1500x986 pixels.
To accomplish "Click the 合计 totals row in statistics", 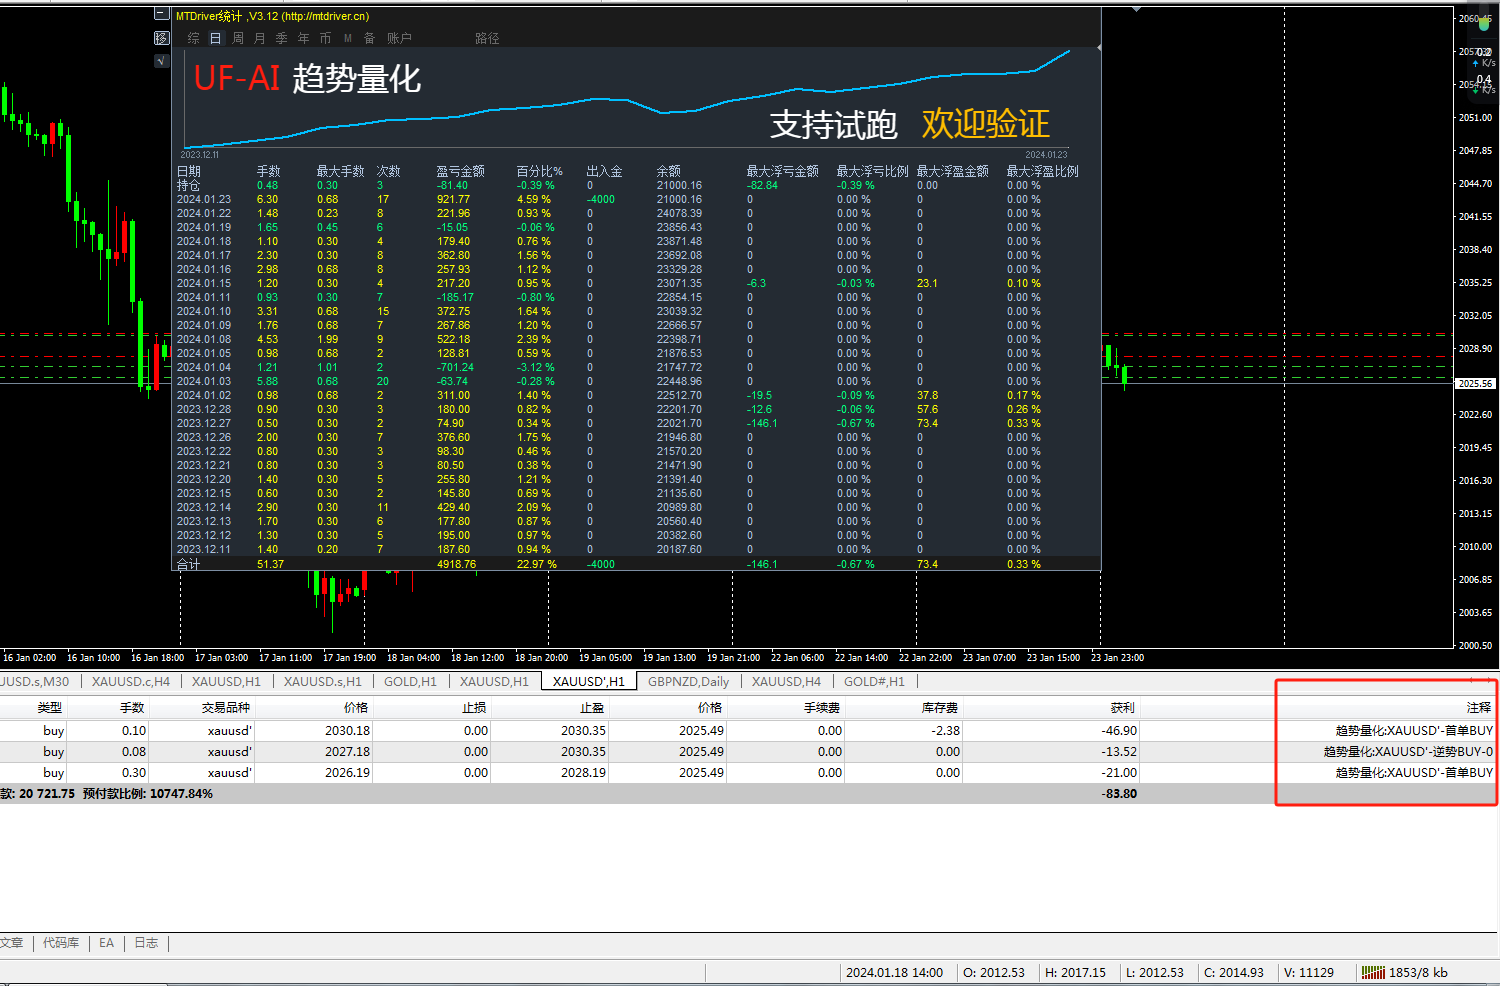I will click(x=636, y=564).
